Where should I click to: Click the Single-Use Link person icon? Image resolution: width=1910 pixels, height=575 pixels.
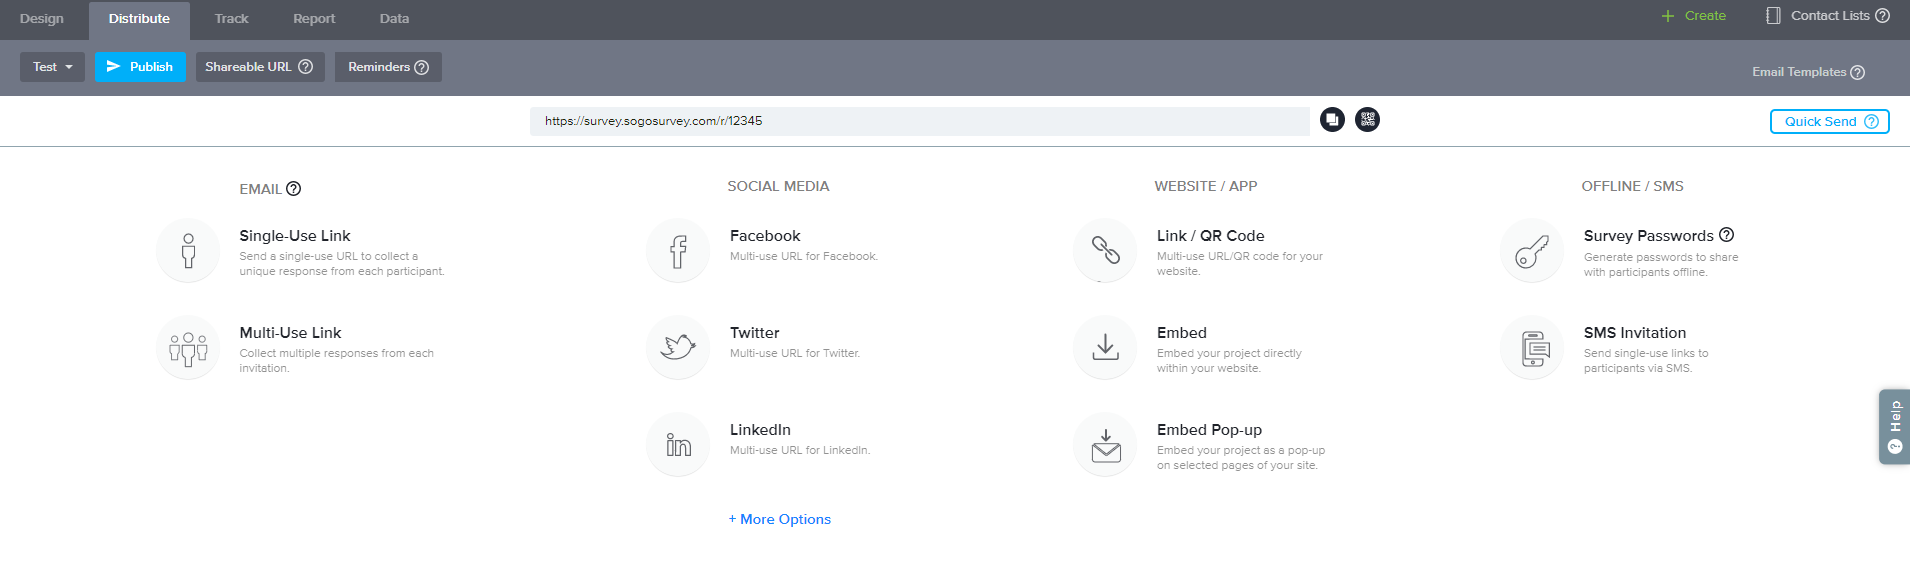(x=188, y=251)
